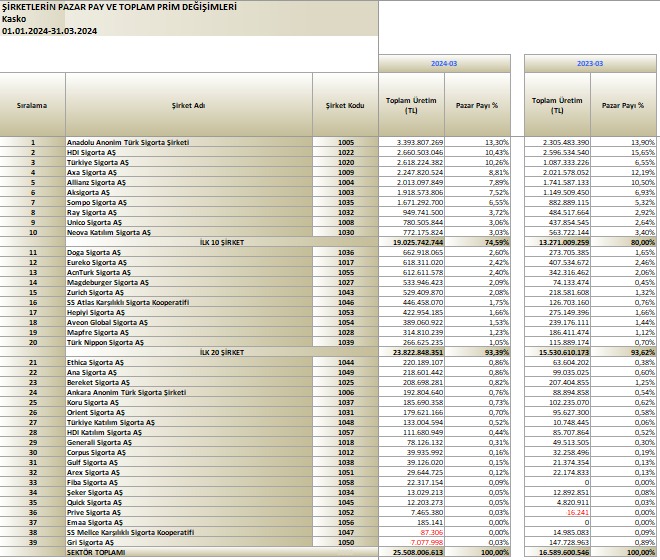Select the 'AcnTurk Sigorta AŞ' company cell
The image size is (660, 560).
coord(189,272)
